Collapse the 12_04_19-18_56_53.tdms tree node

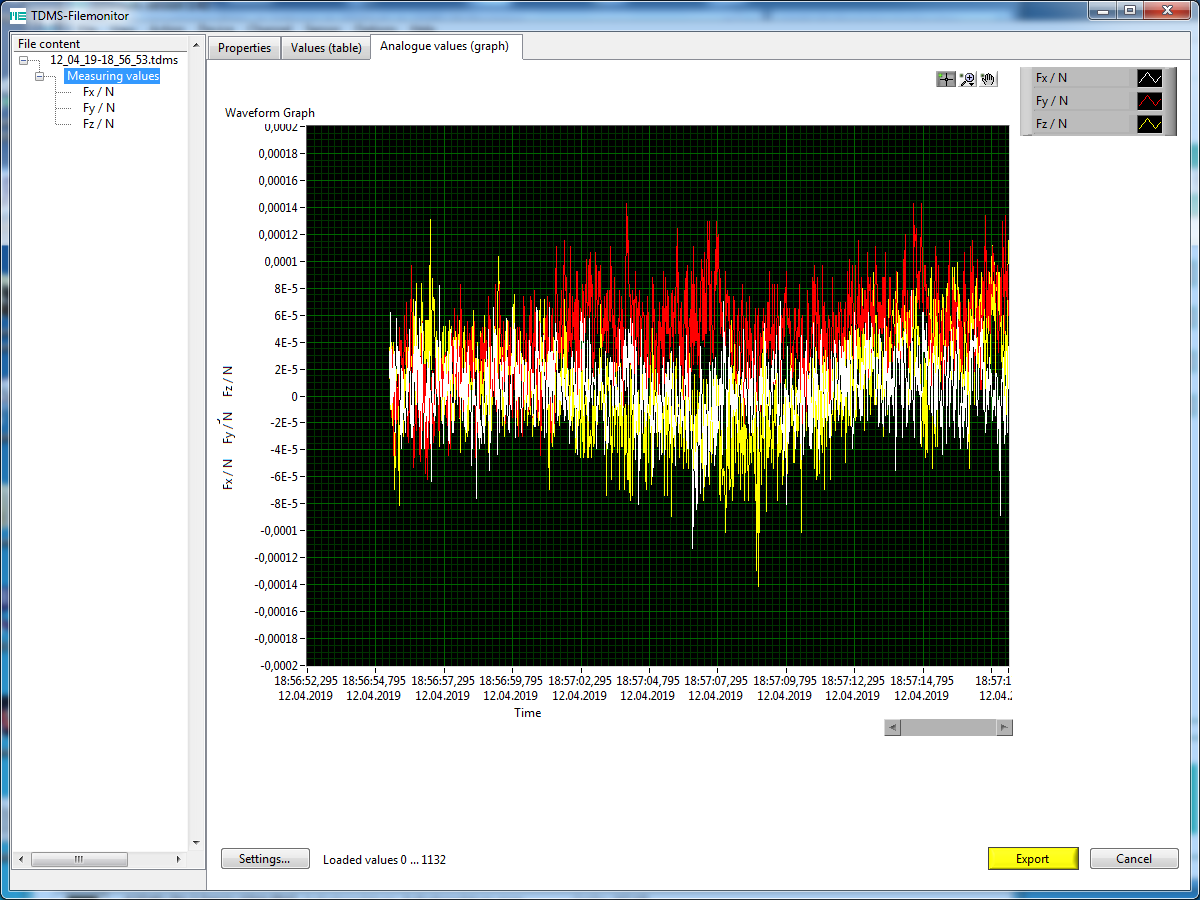click(x=24, y=61)
